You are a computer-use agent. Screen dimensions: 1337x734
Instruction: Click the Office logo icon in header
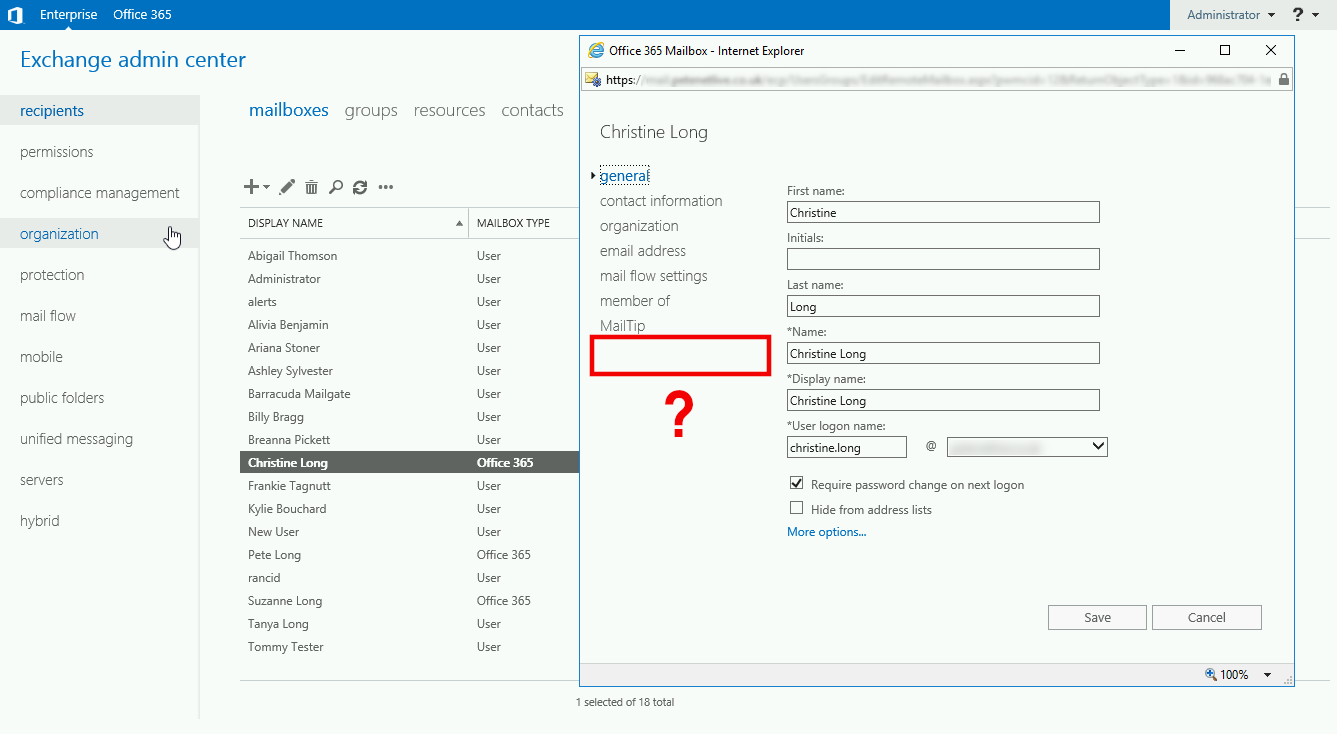pos(15,15)
